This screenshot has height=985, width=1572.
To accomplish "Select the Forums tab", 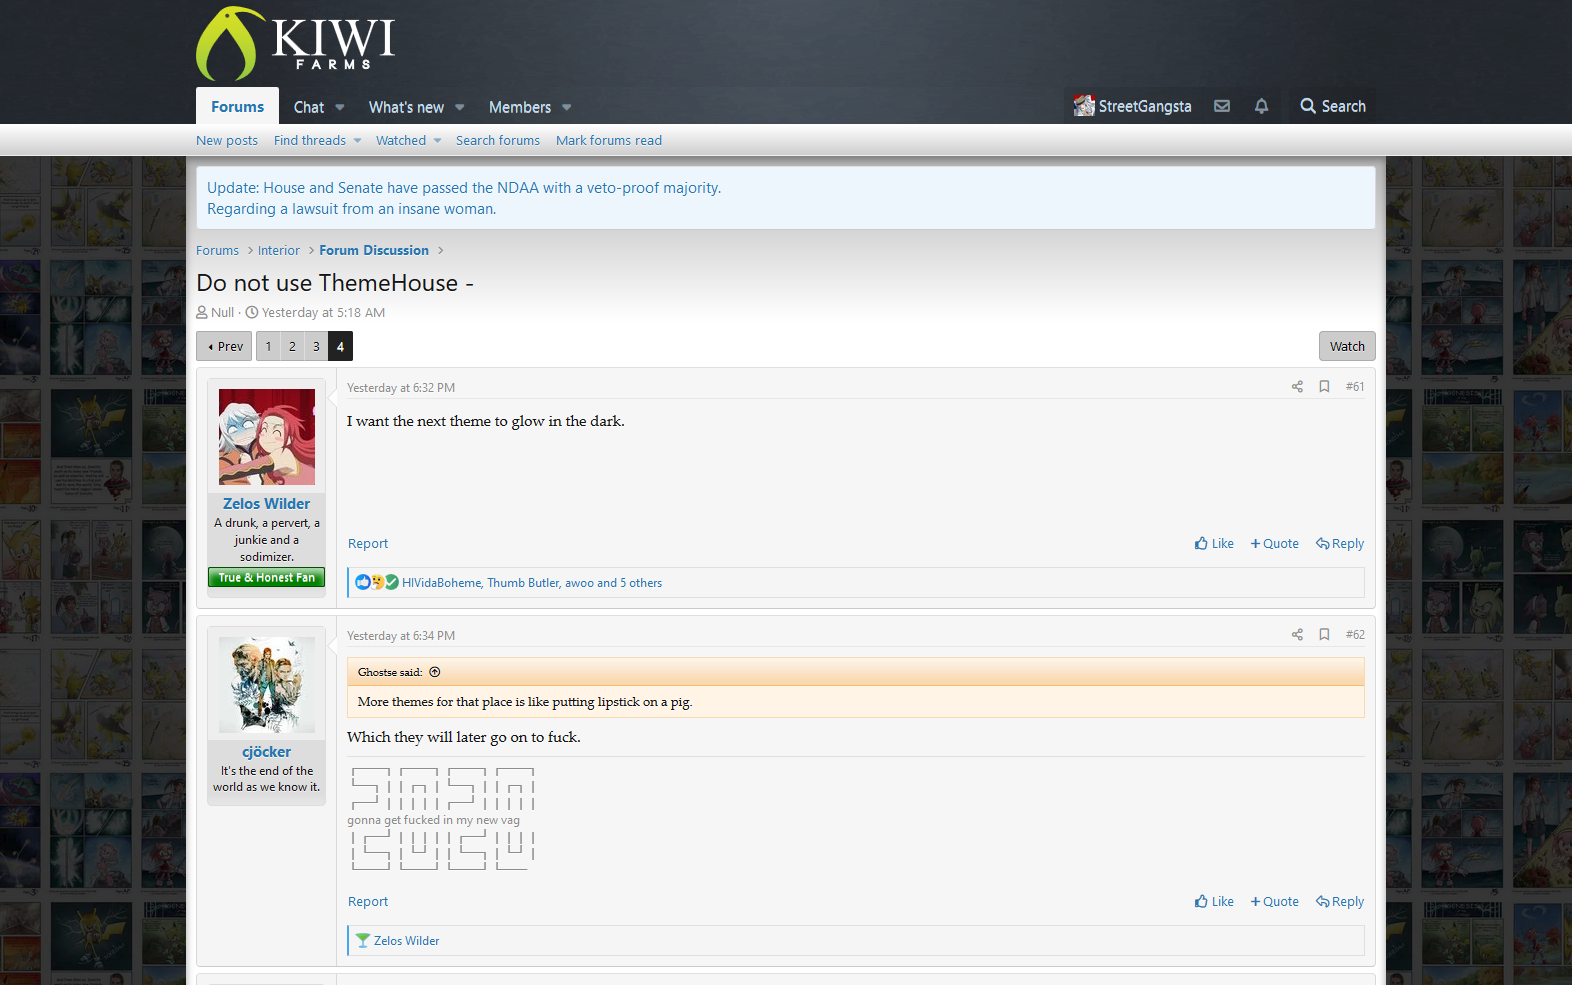I will pyautogui.click(x=237, y=106).
